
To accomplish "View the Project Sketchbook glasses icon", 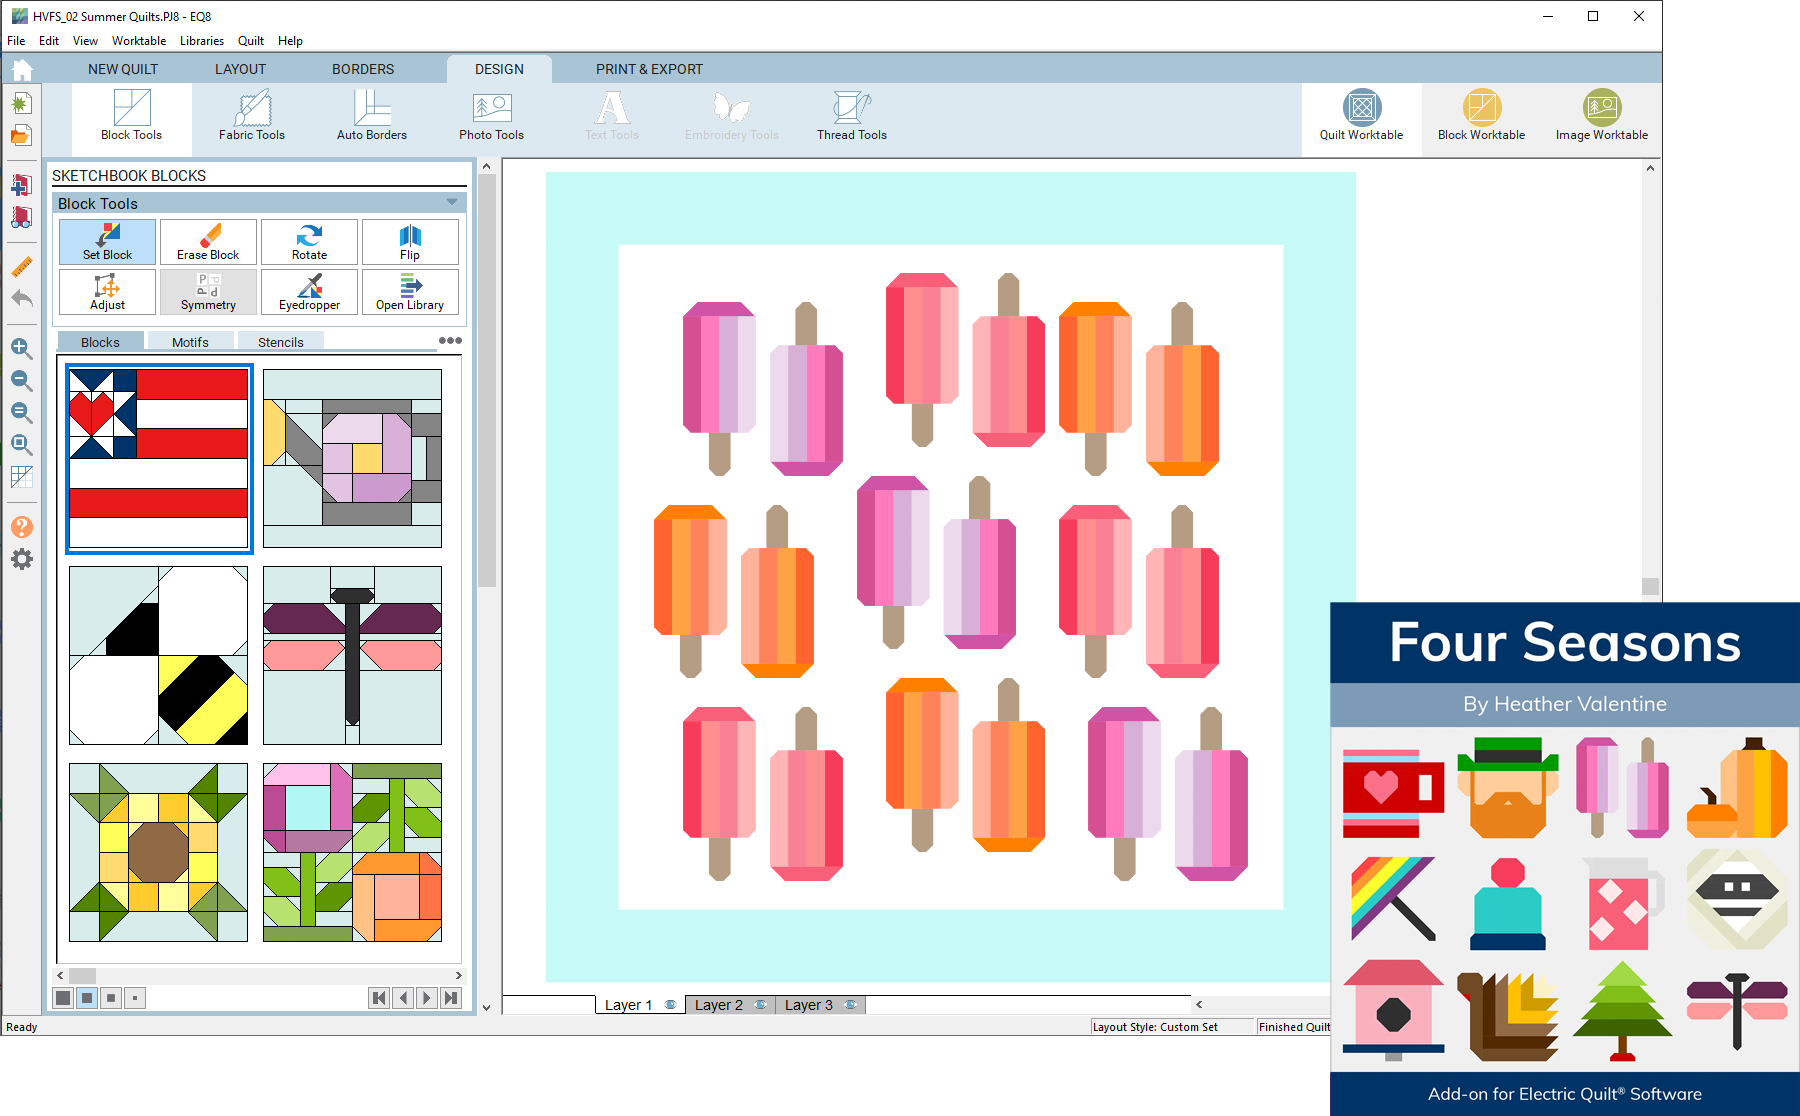I will pos(21,217).
